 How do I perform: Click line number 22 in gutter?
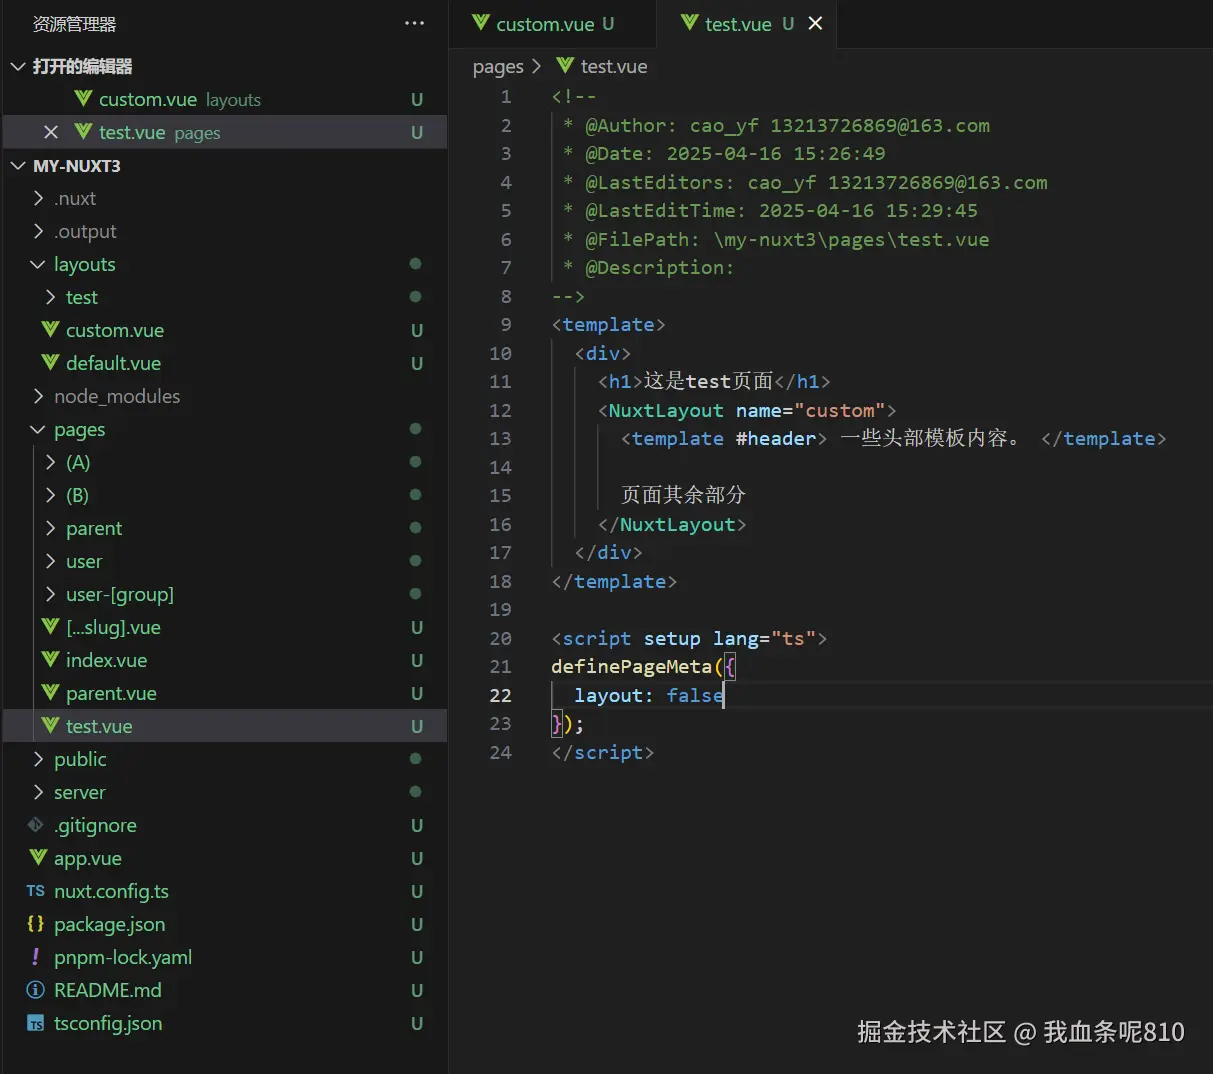pos(500,695)
